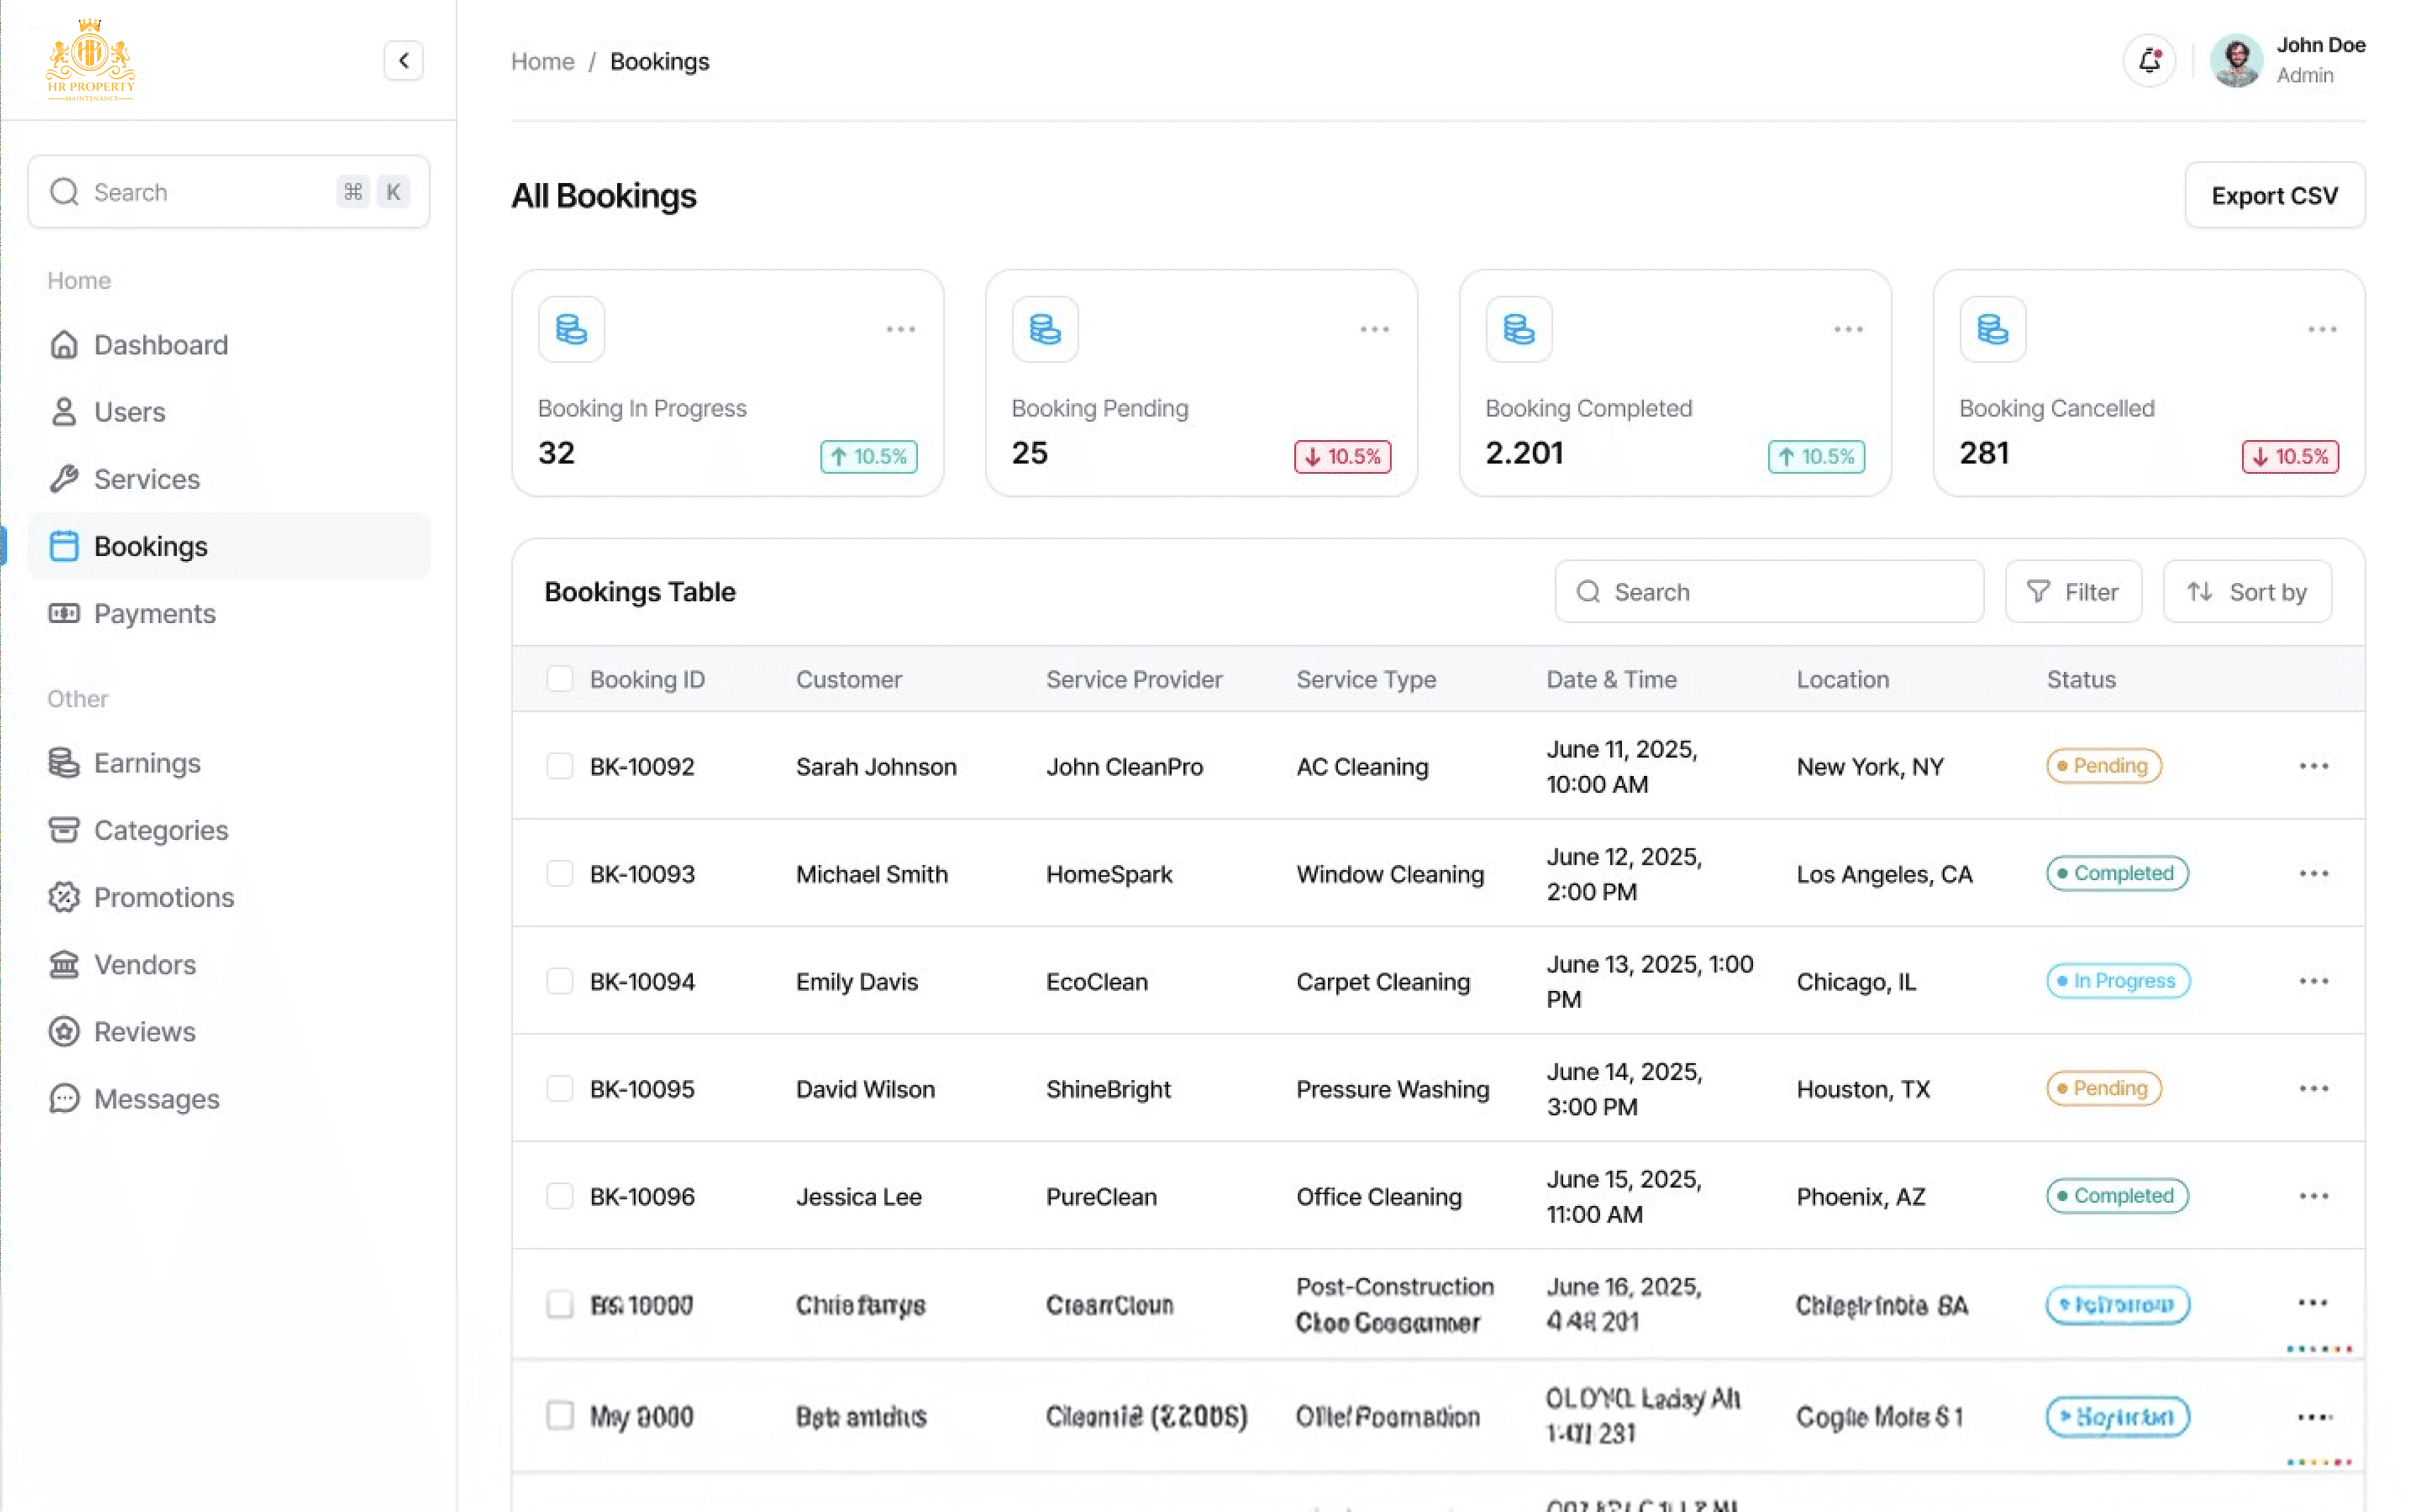
Task: Click the Categories icon in the sidebar
Action: point(64,830)
